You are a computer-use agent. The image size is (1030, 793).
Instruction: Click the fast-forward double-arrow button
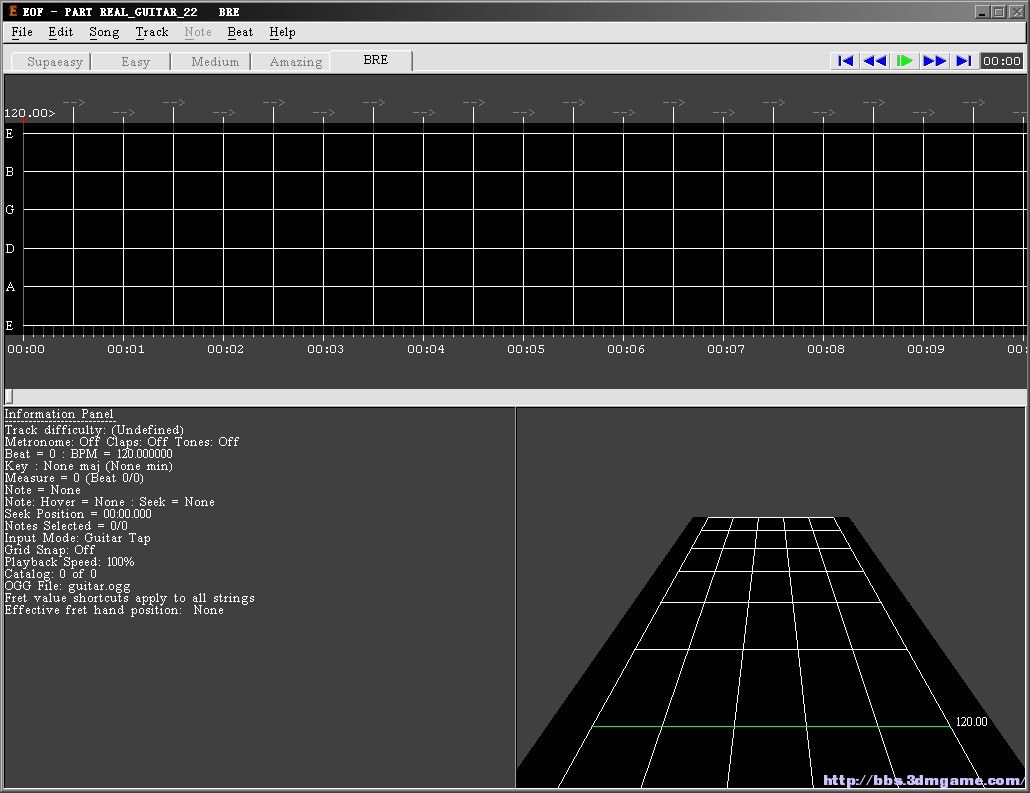[x=934, y=61]
